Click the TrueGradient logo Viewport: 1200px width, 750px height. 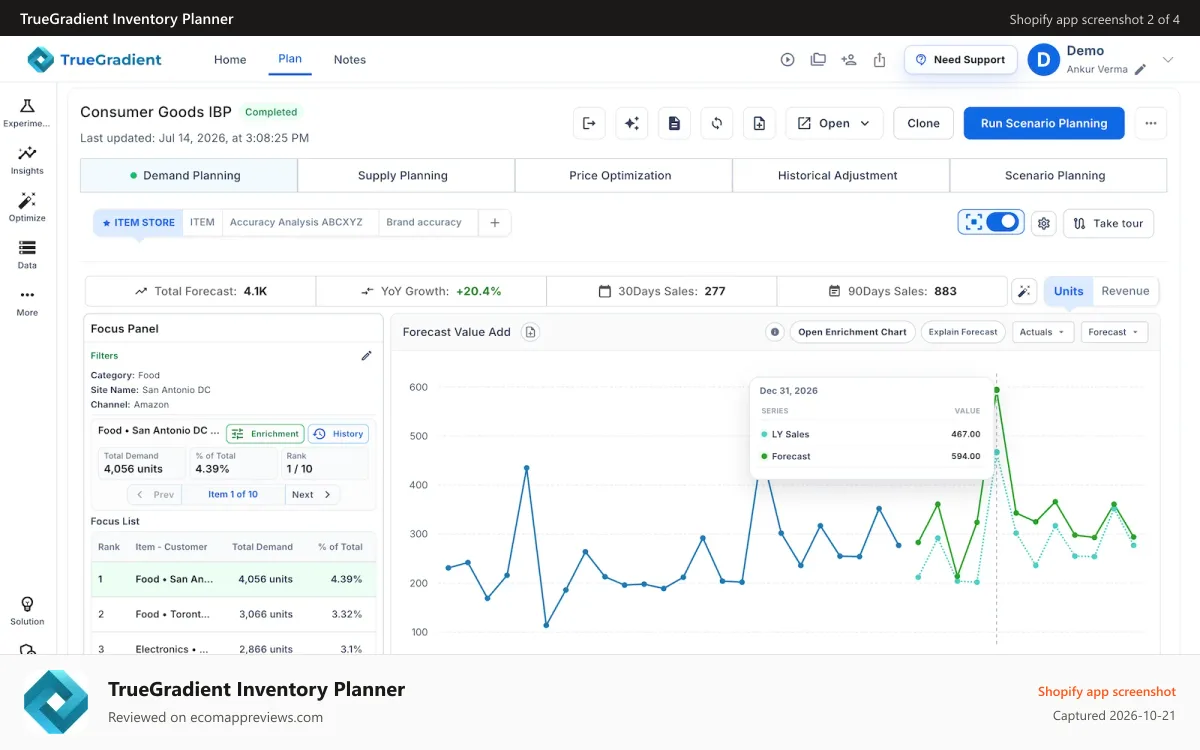click(x=95, y=59)
